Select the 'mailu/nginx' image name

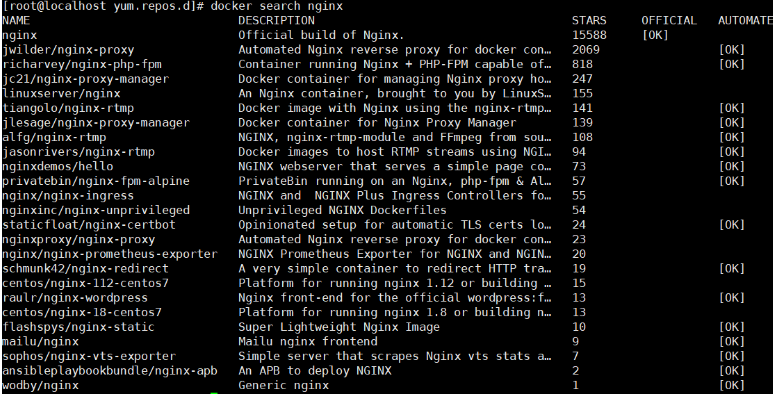[40, 341]
